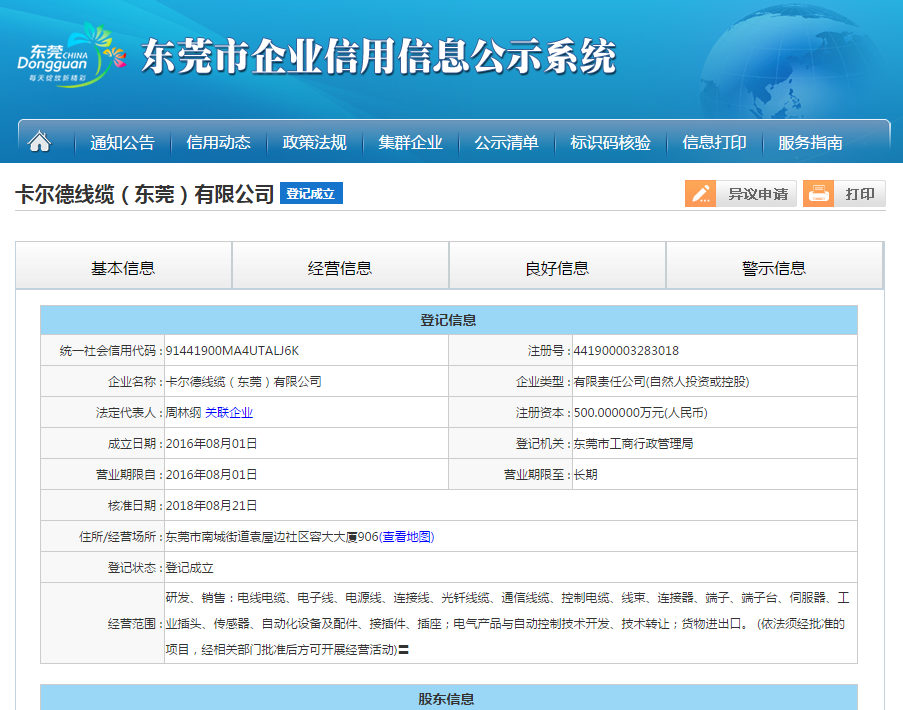The height and width of the screenshot is (710, 903).
Task: Click the 登记信息 section header
Action: coord(449,320)
